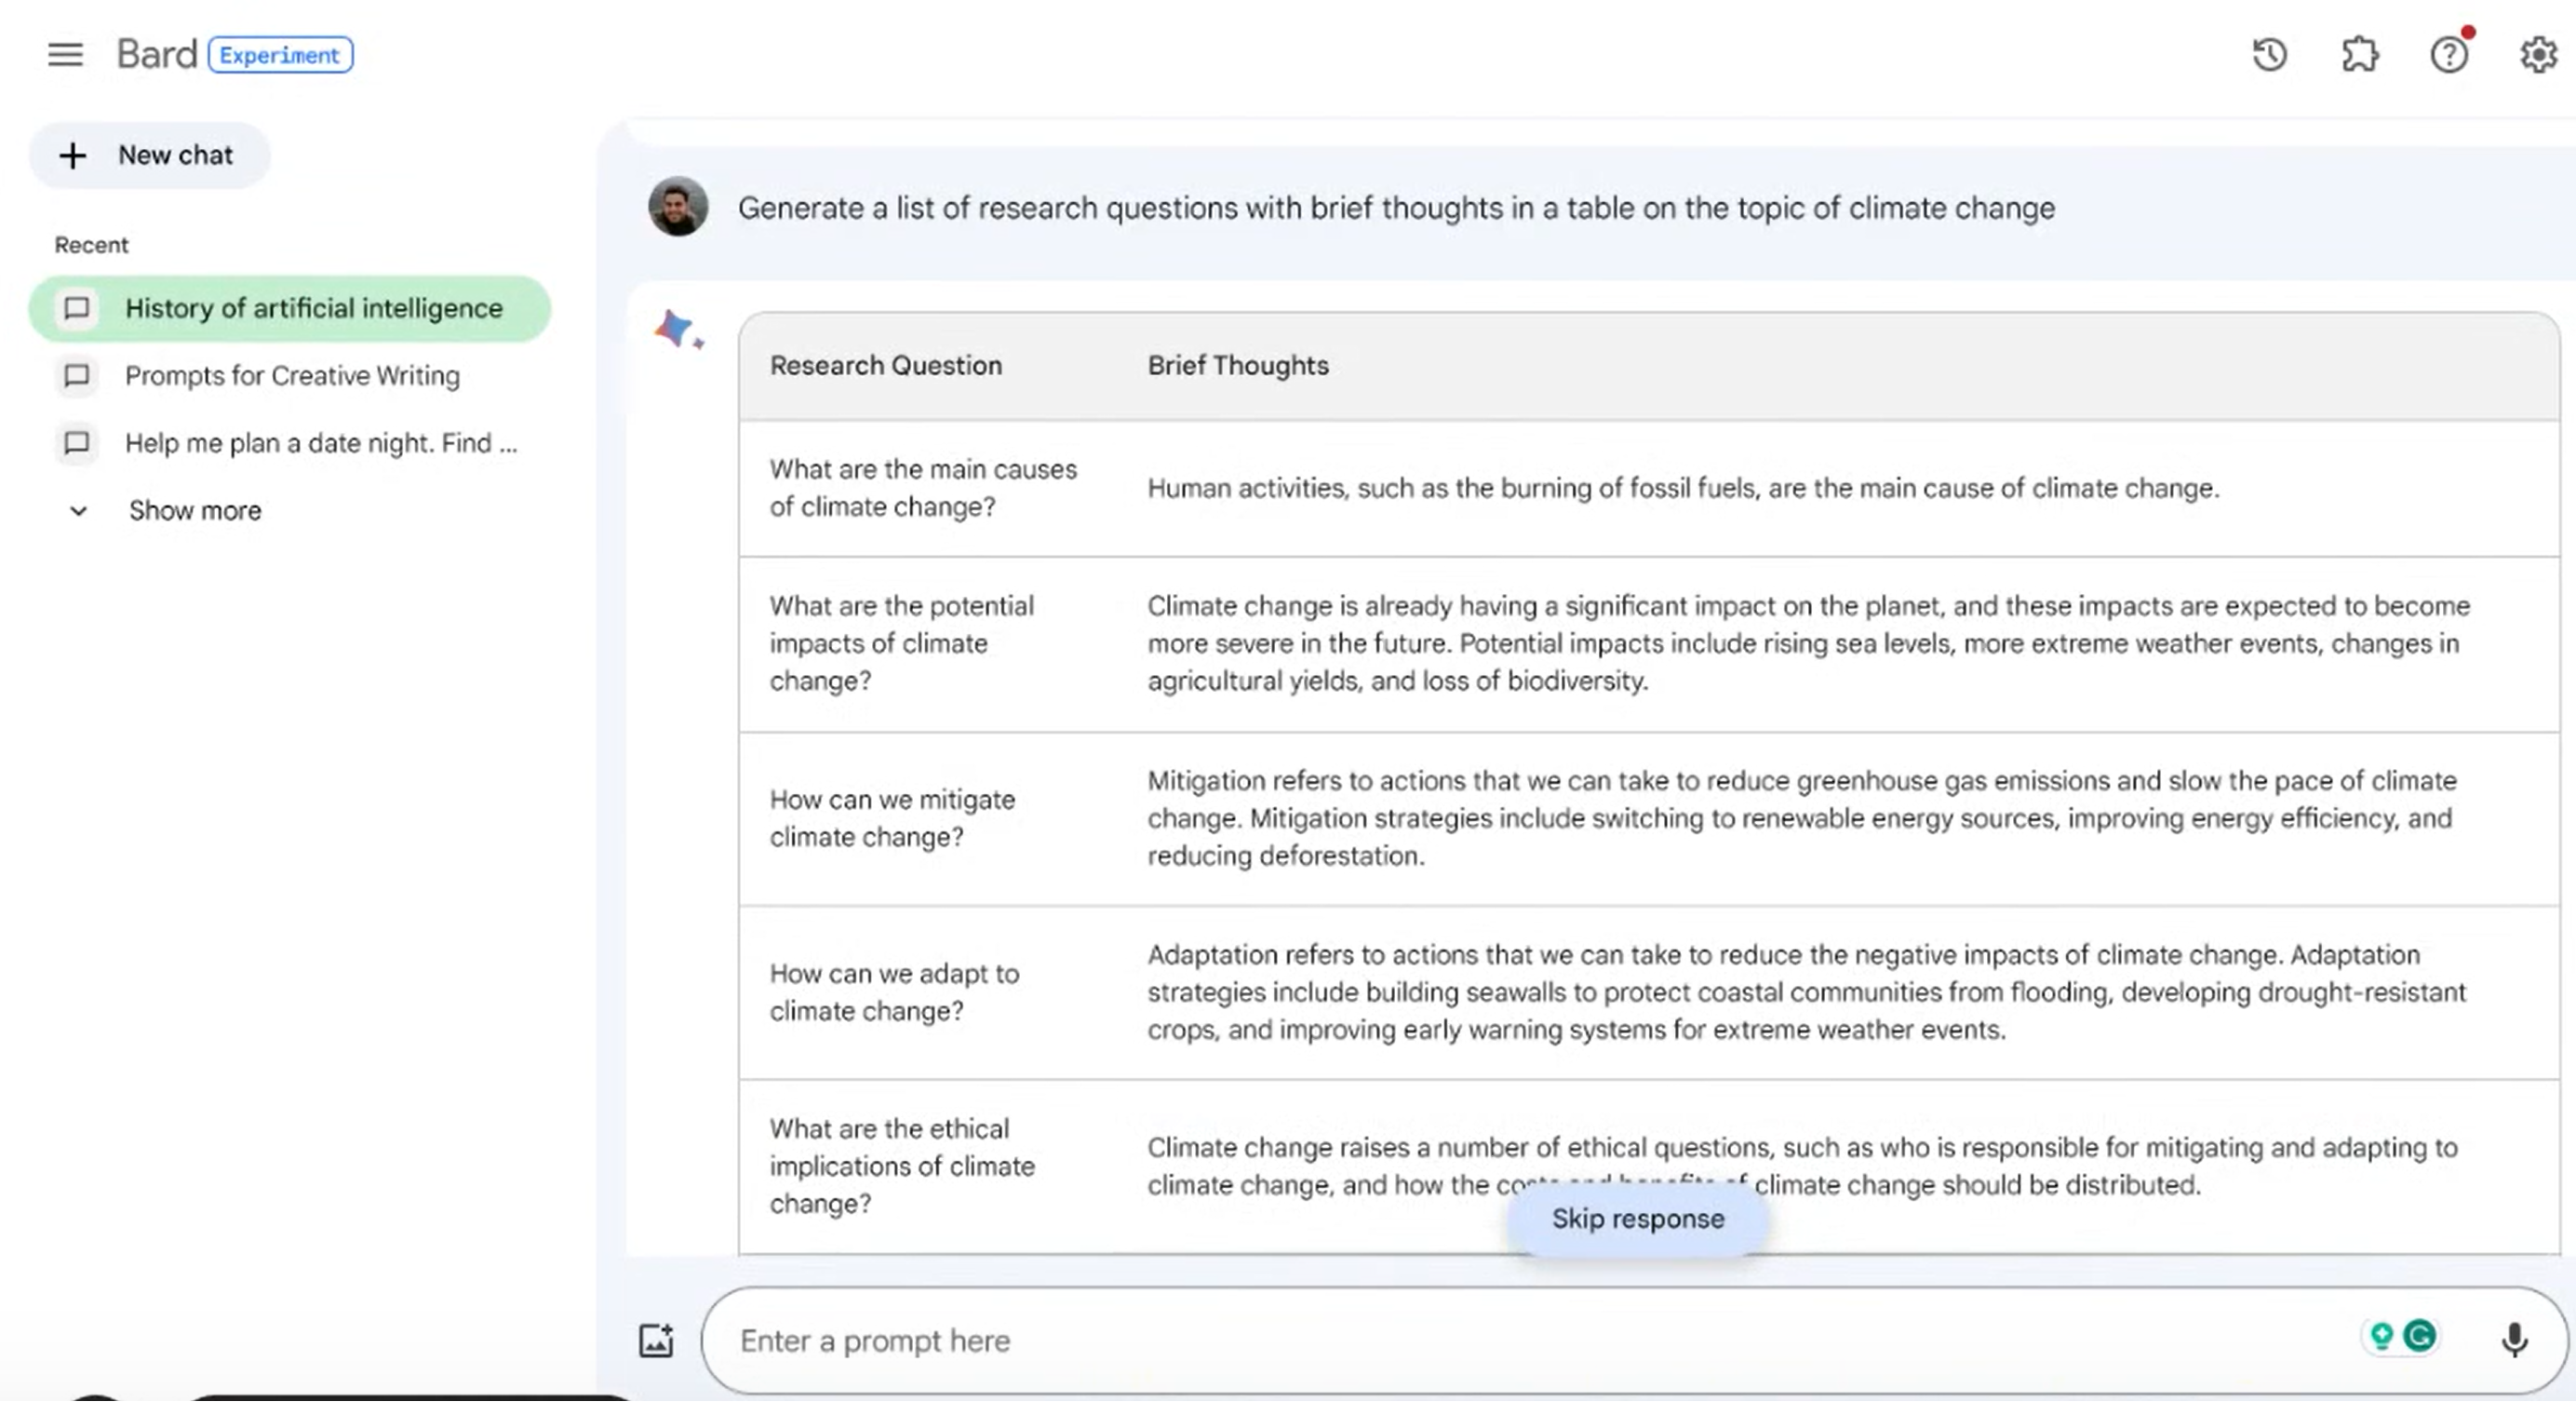The image size is (2576, 1402).
Task: Open Help me plan a date night chat
Action: pyautogui.click(x=320, y=443)
